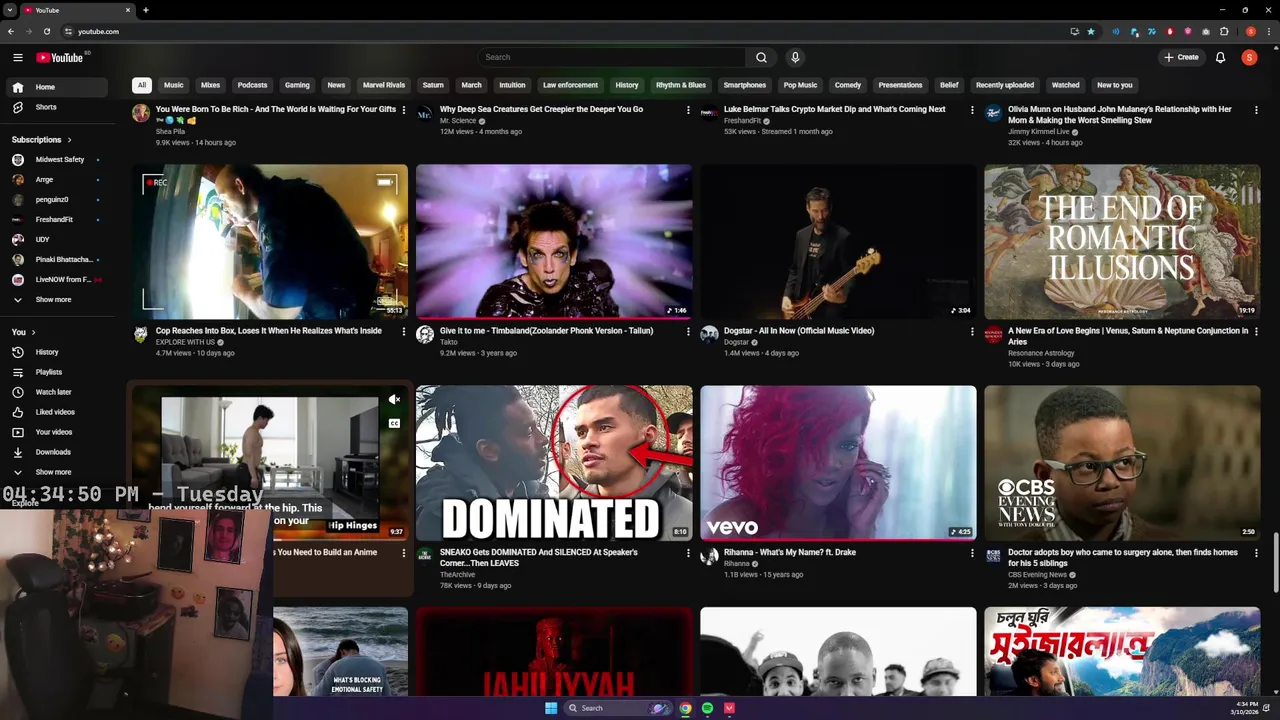
Task: Click the page vertical scrollbar
Action: [1275, 565]
